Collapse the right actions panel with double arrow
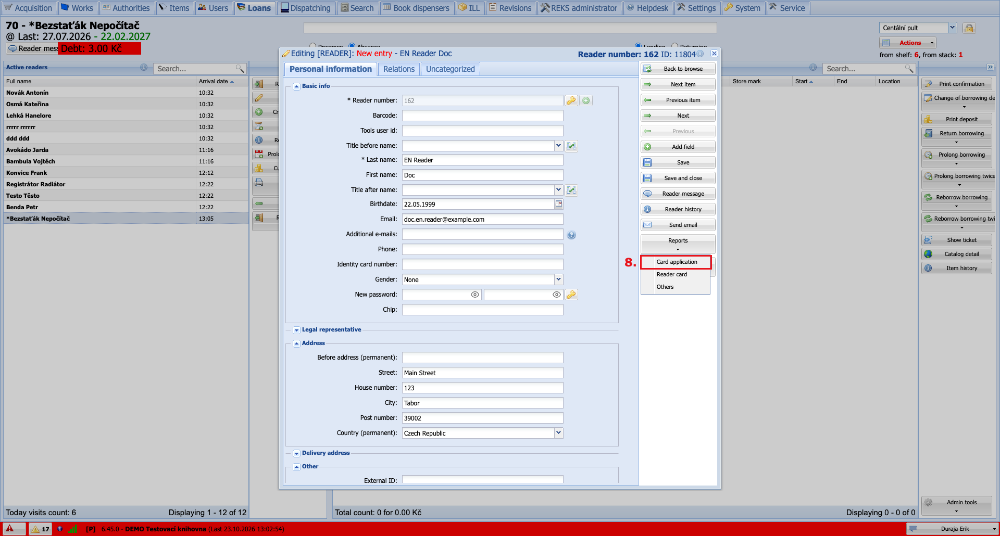The width and height of the screenshot is (1000, 536). click(990, 67)
